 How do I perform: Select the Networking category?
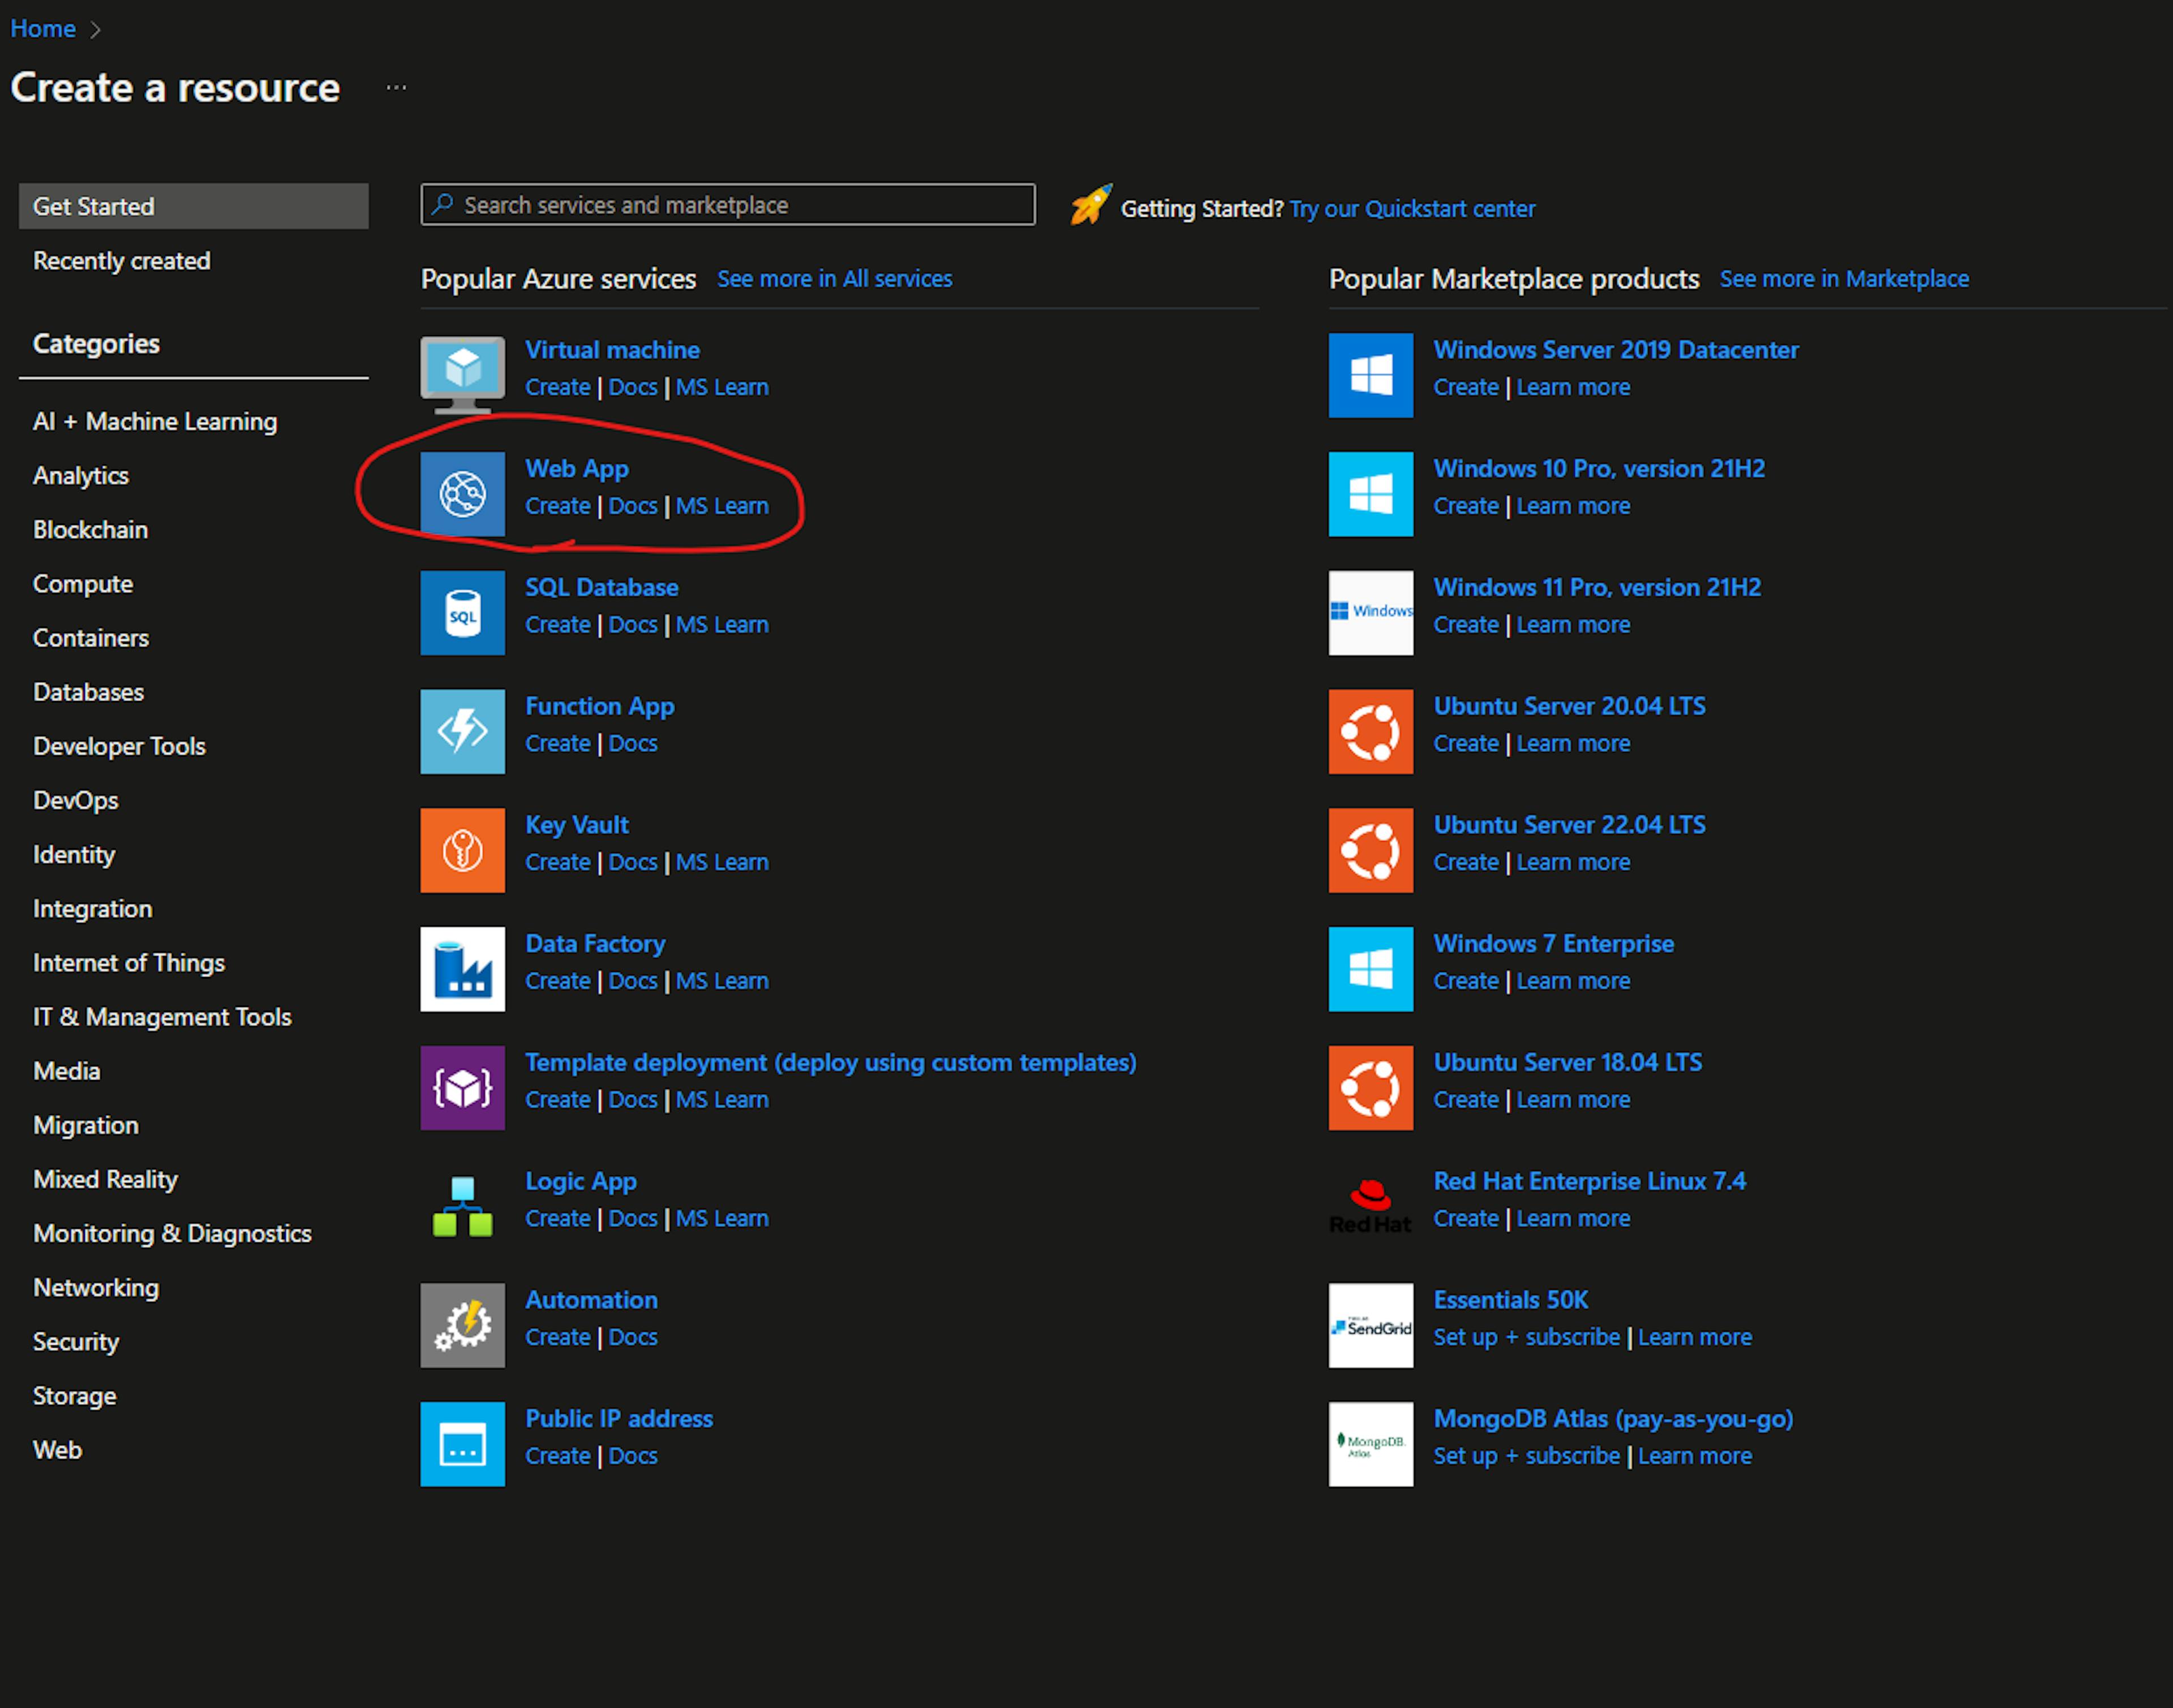pos(96,1288)
